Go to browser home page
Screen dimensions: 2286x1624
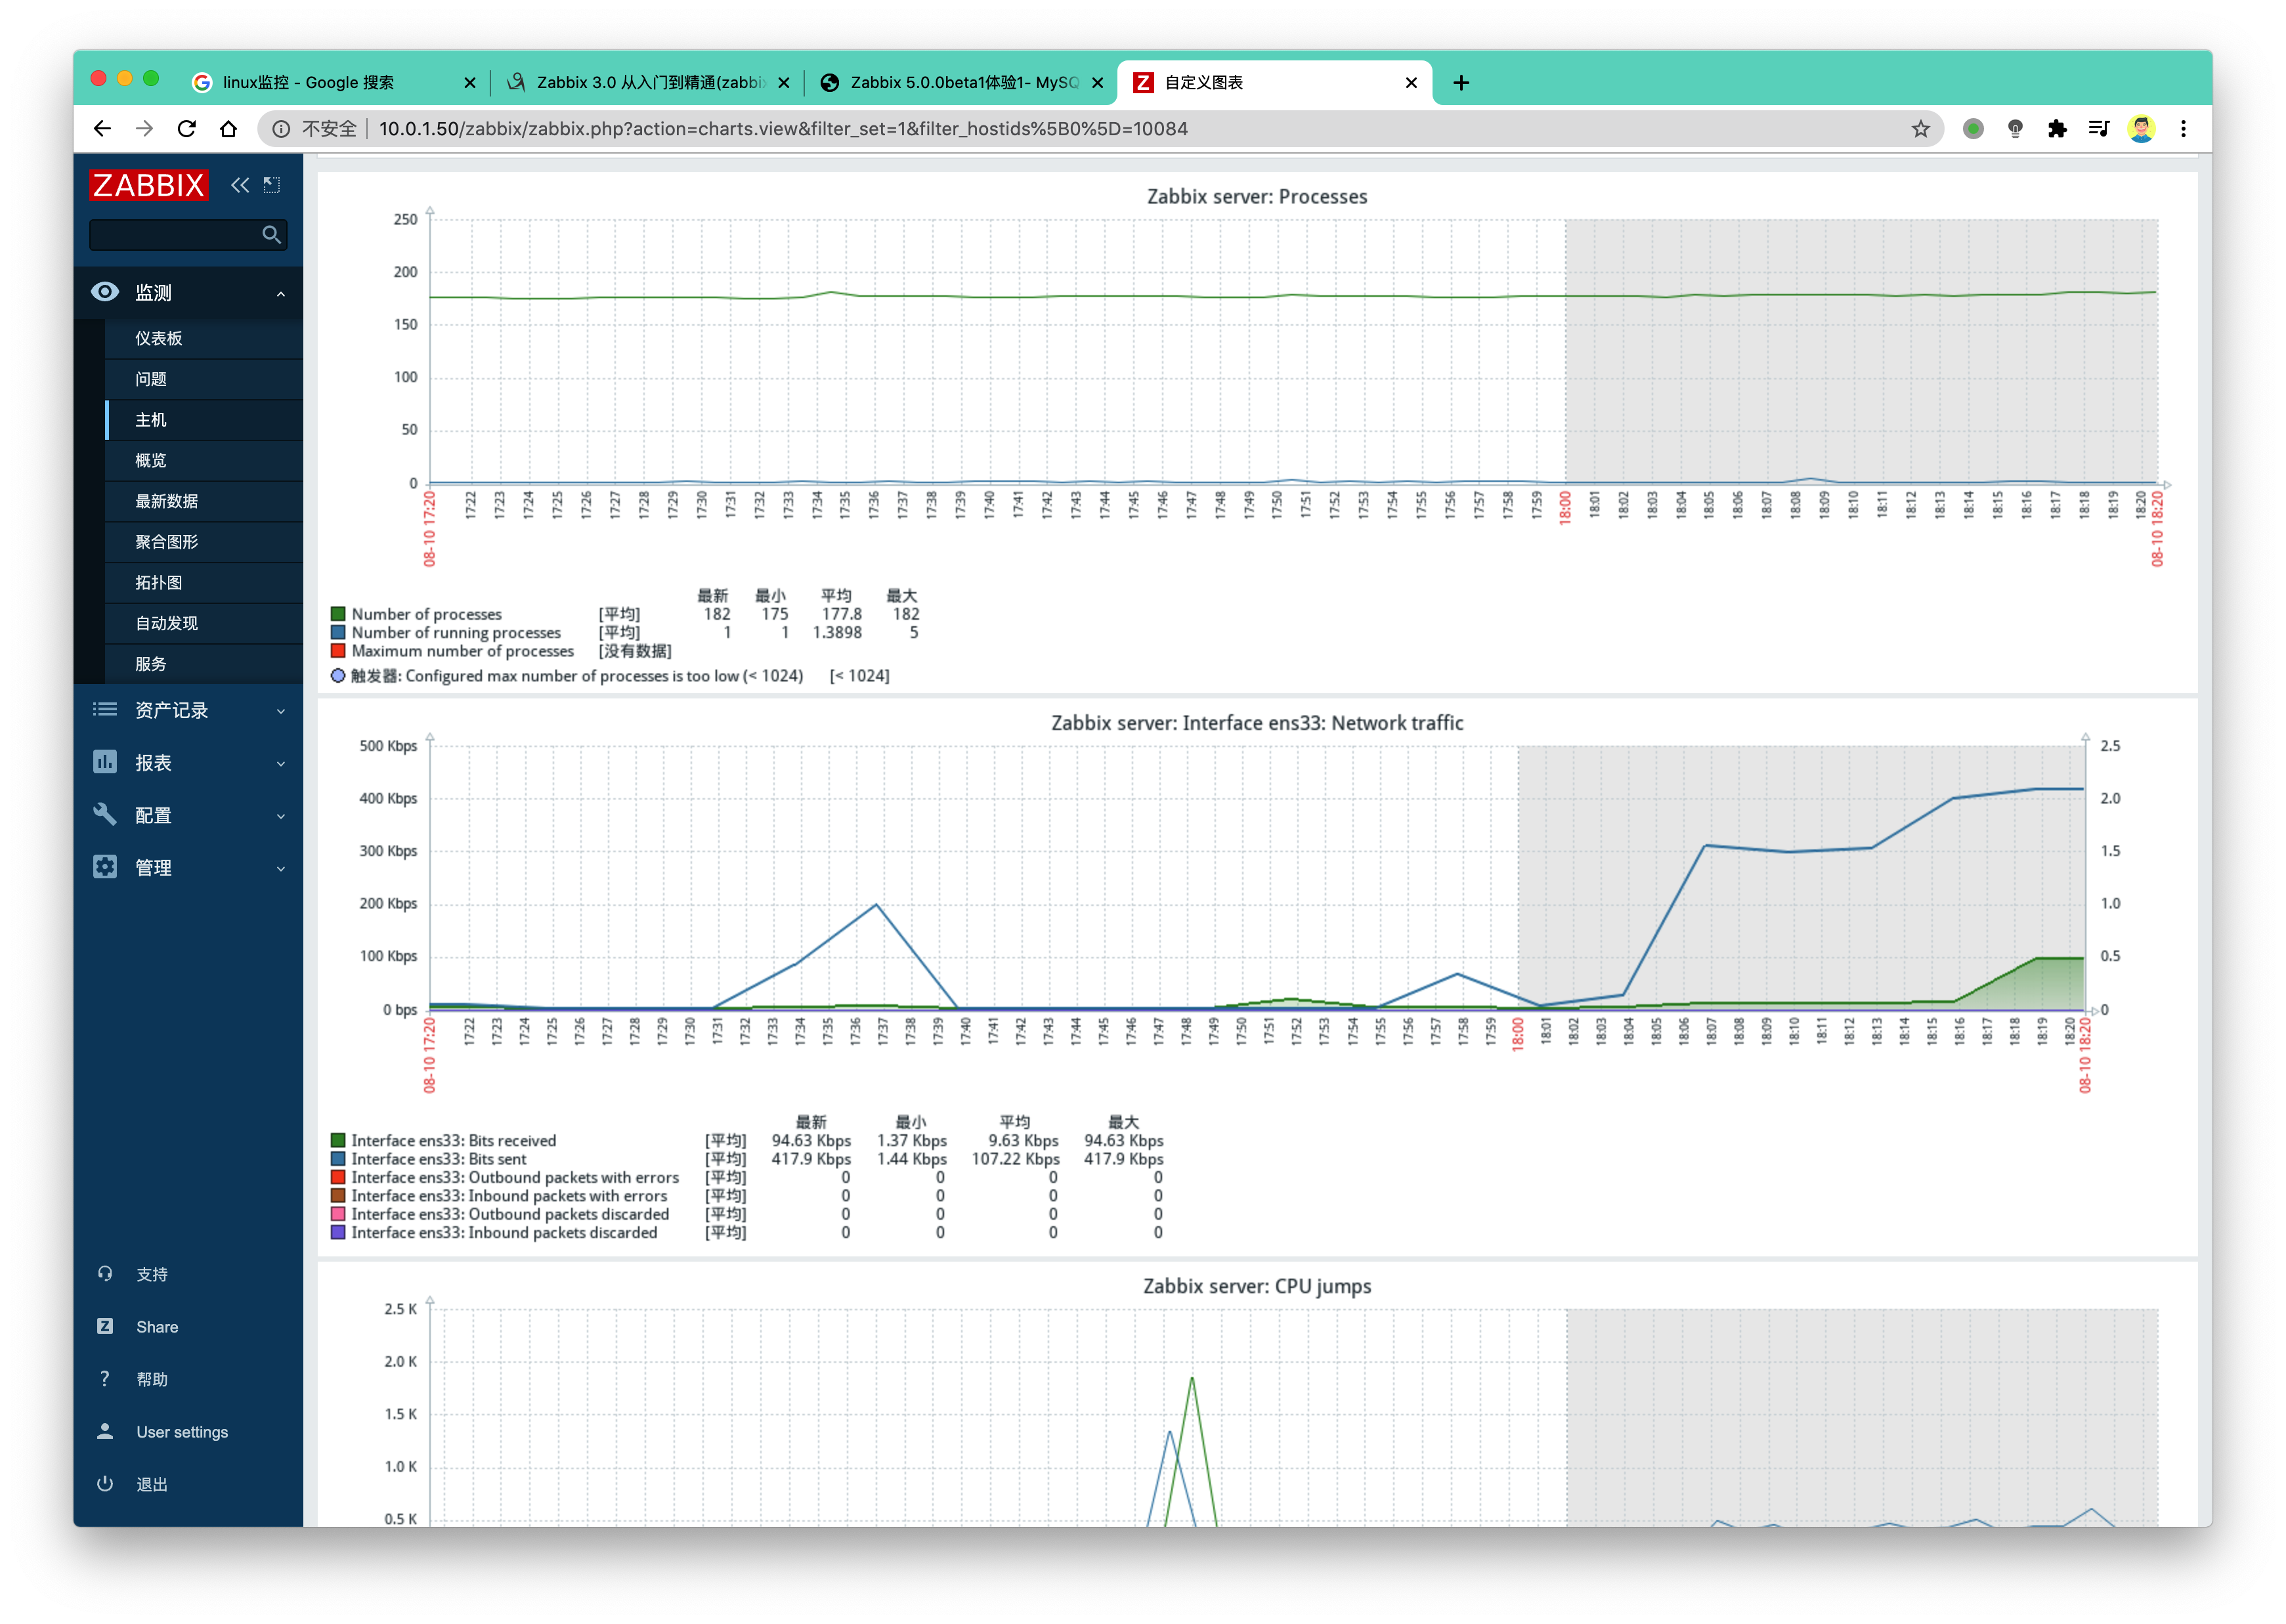(x=228, y=128)
